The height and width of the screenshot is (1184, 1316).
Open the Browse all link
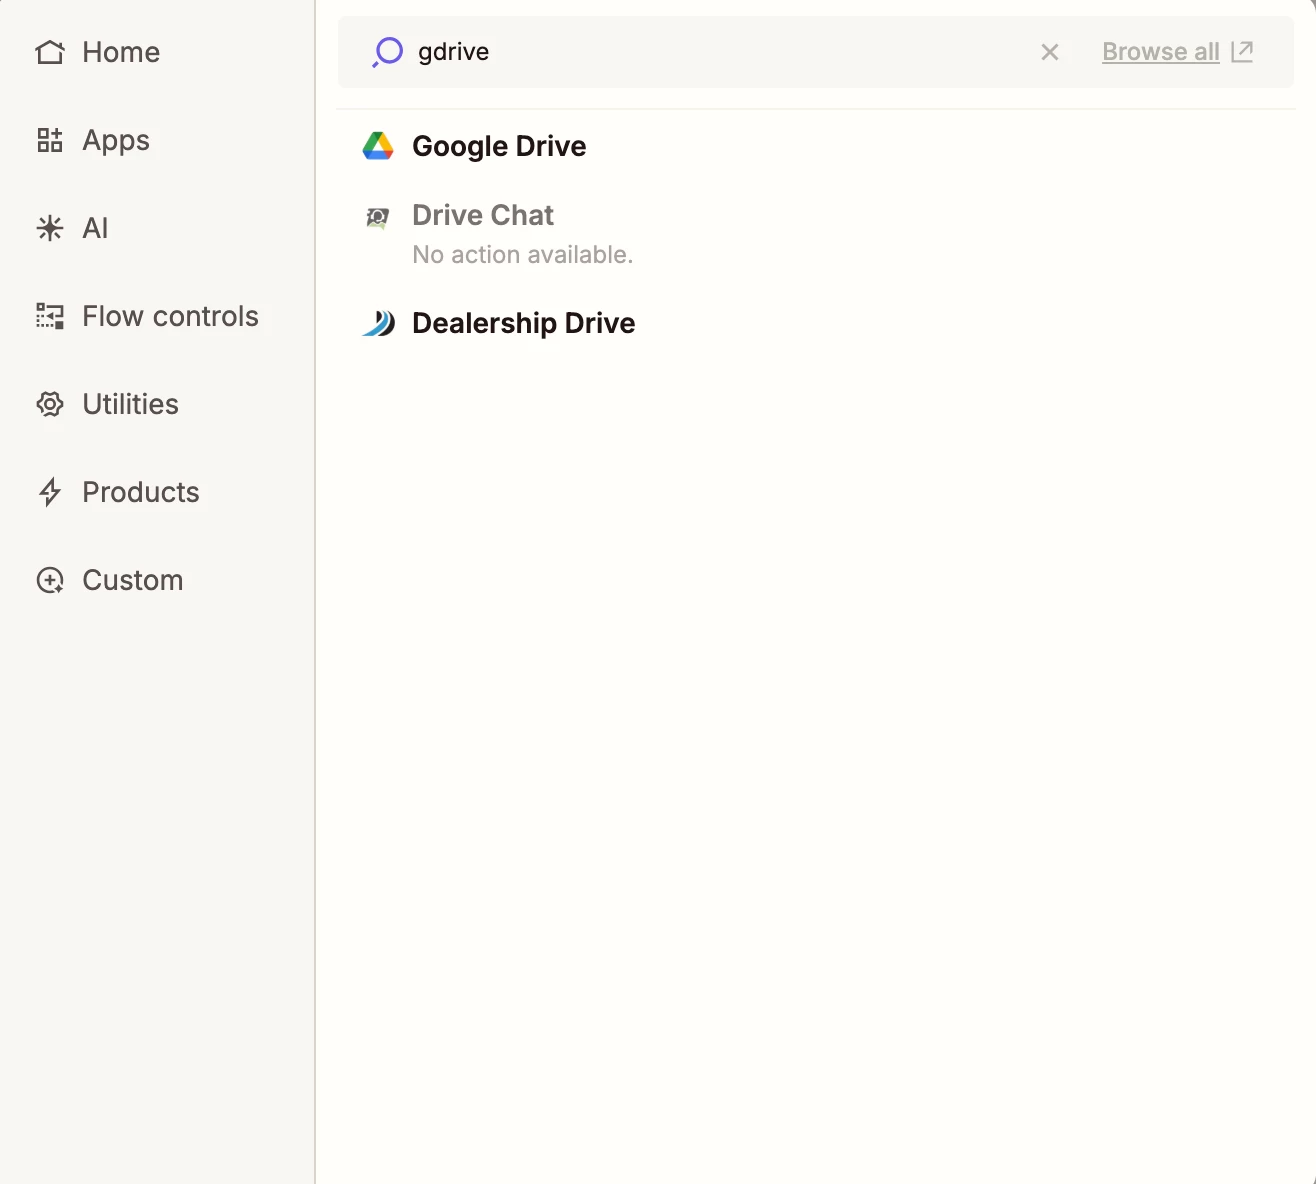click(1161, 52)
